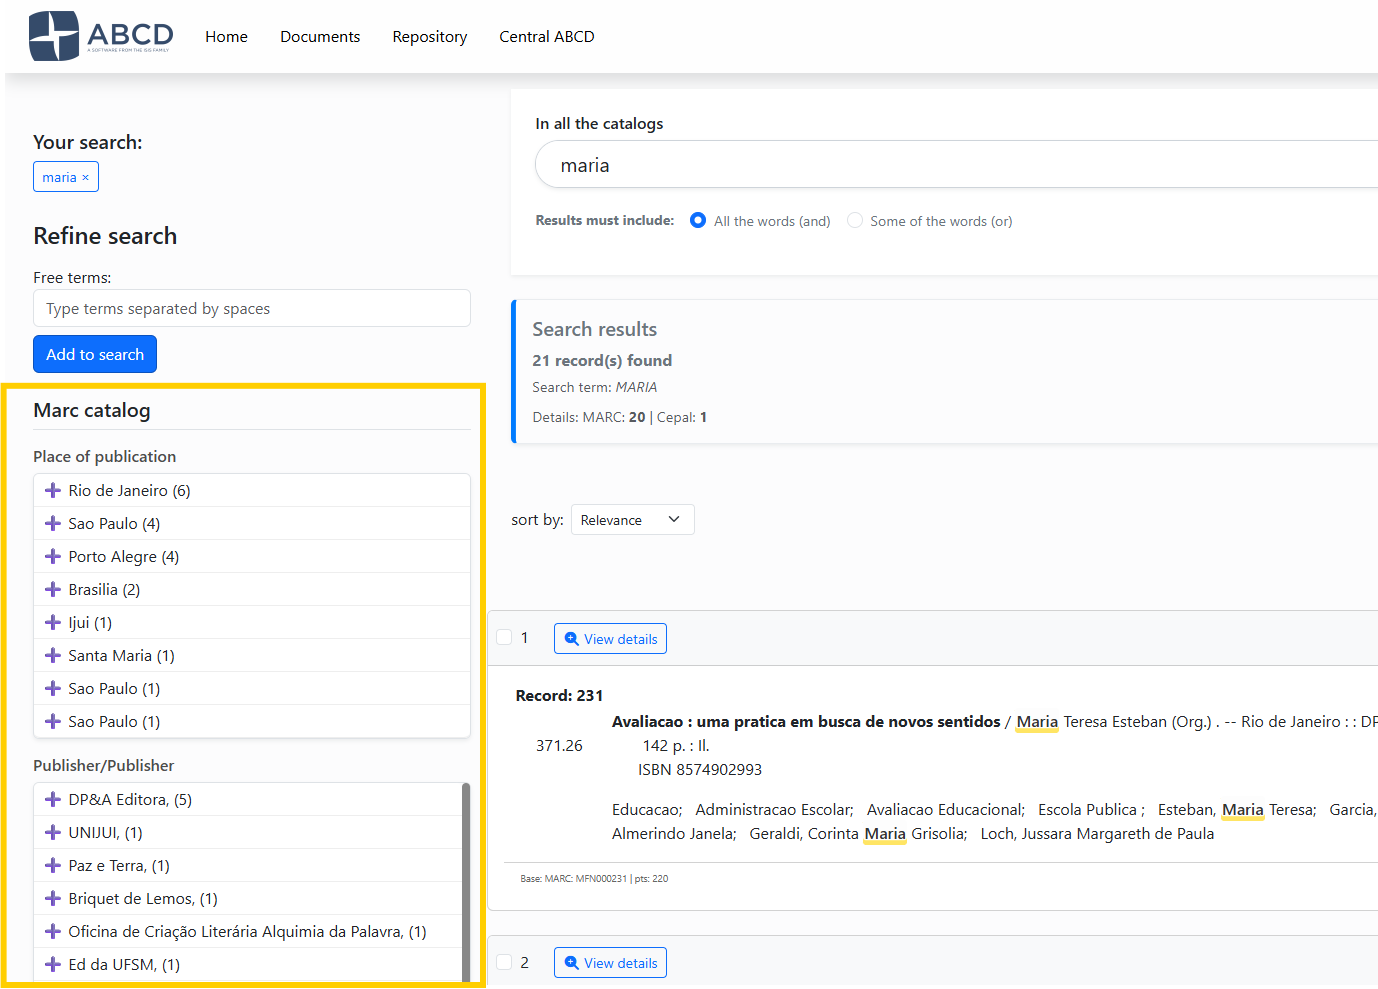This screenshot has width=1378, height=989.
Task: Tick the checkbox for result 1
Action: 505,637
